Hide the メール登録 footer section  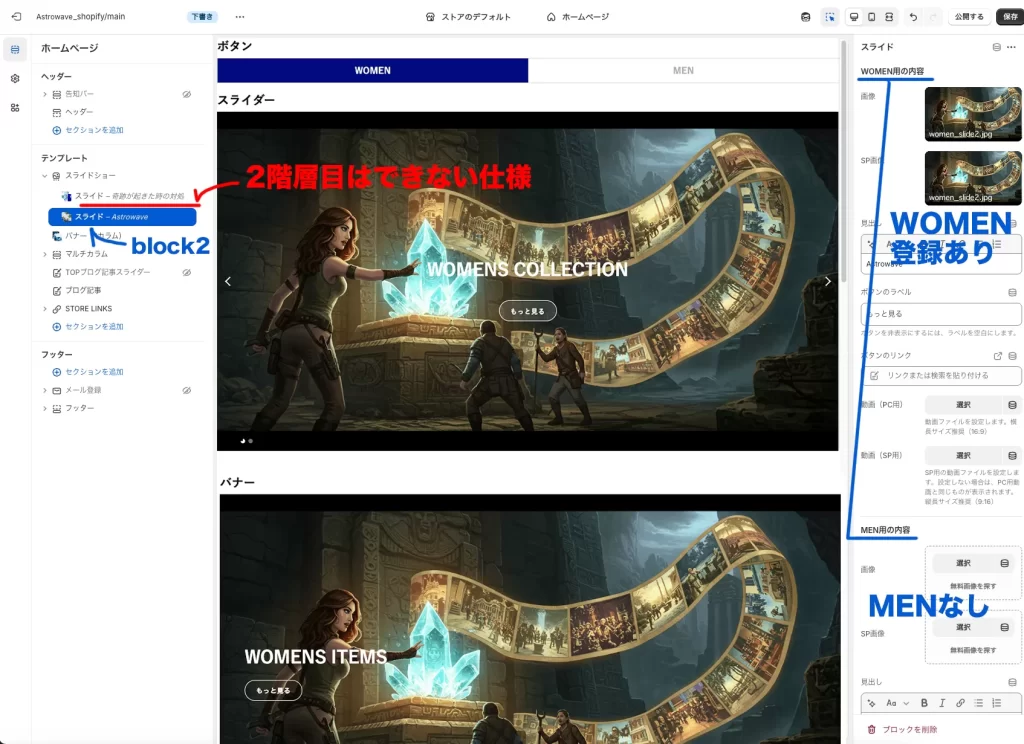point(186,390)
